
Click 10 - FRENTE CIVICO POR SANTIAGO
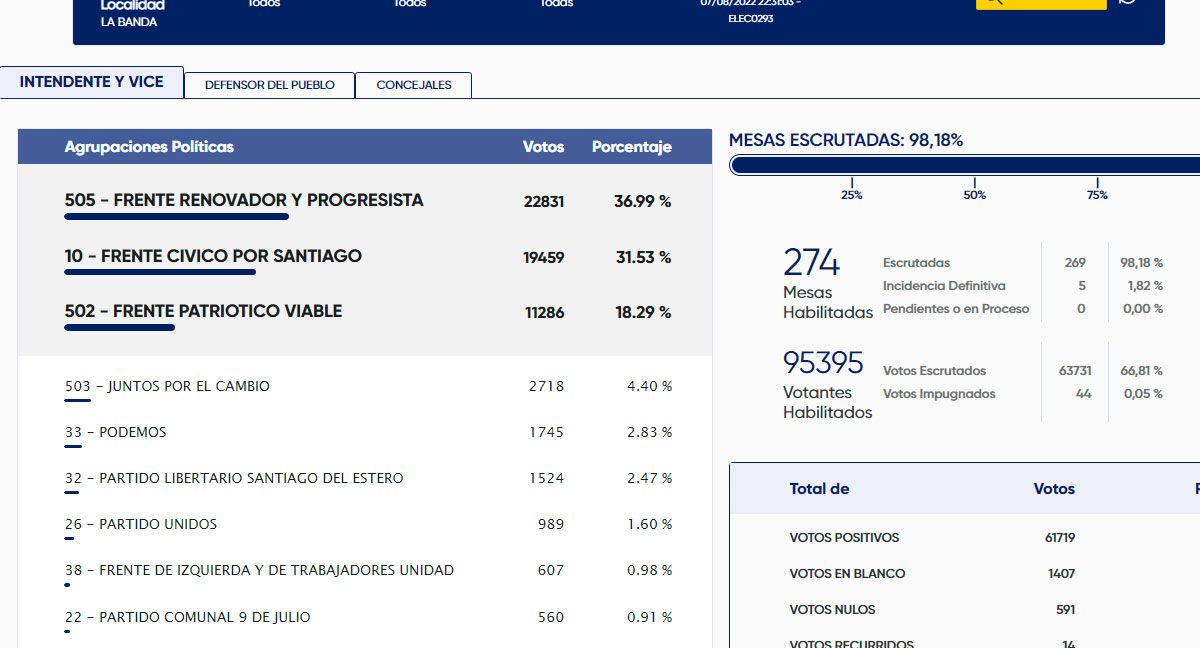[213, 256]
